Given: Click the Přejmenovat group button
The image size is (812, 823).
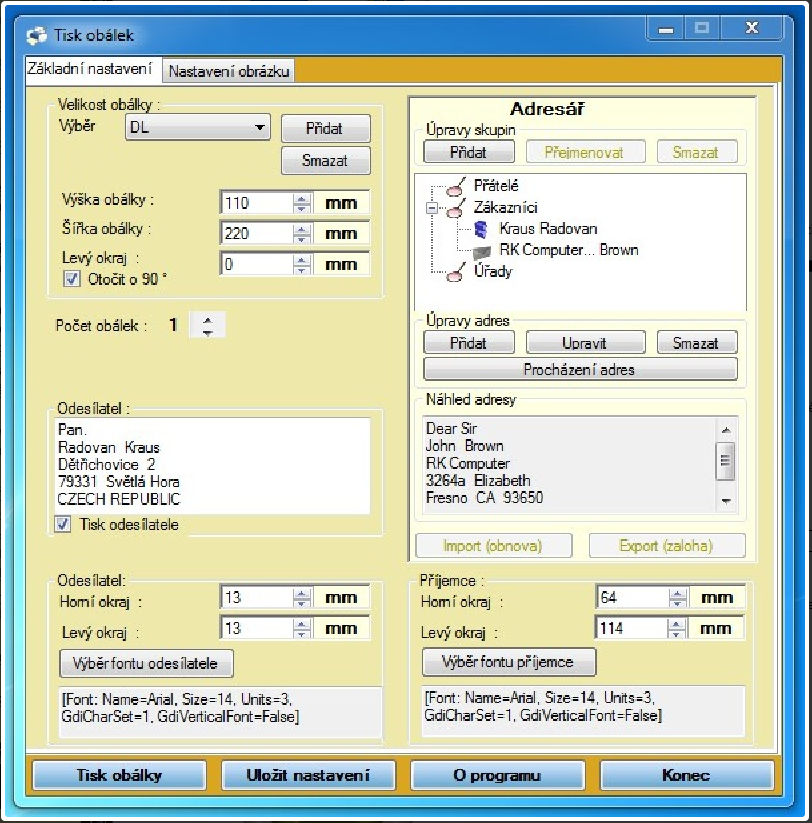Looking at the screenshot, I should click(x=585, y=152).
